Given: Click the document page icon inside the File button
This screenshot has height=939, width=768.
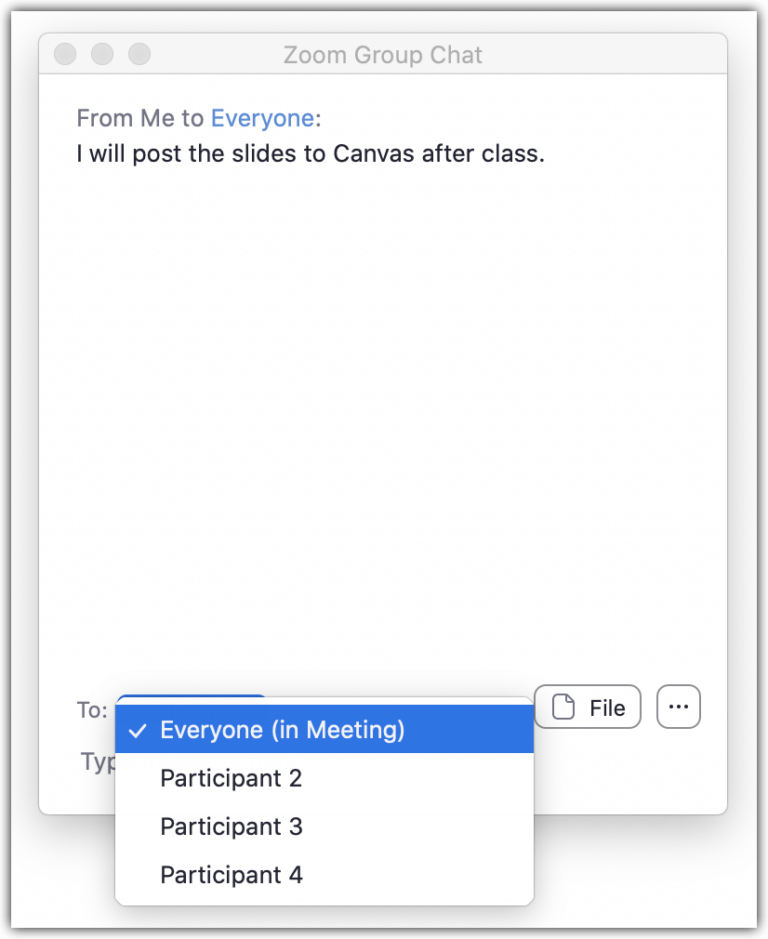Looking at the screenshot, I should (x=564, y=706).
